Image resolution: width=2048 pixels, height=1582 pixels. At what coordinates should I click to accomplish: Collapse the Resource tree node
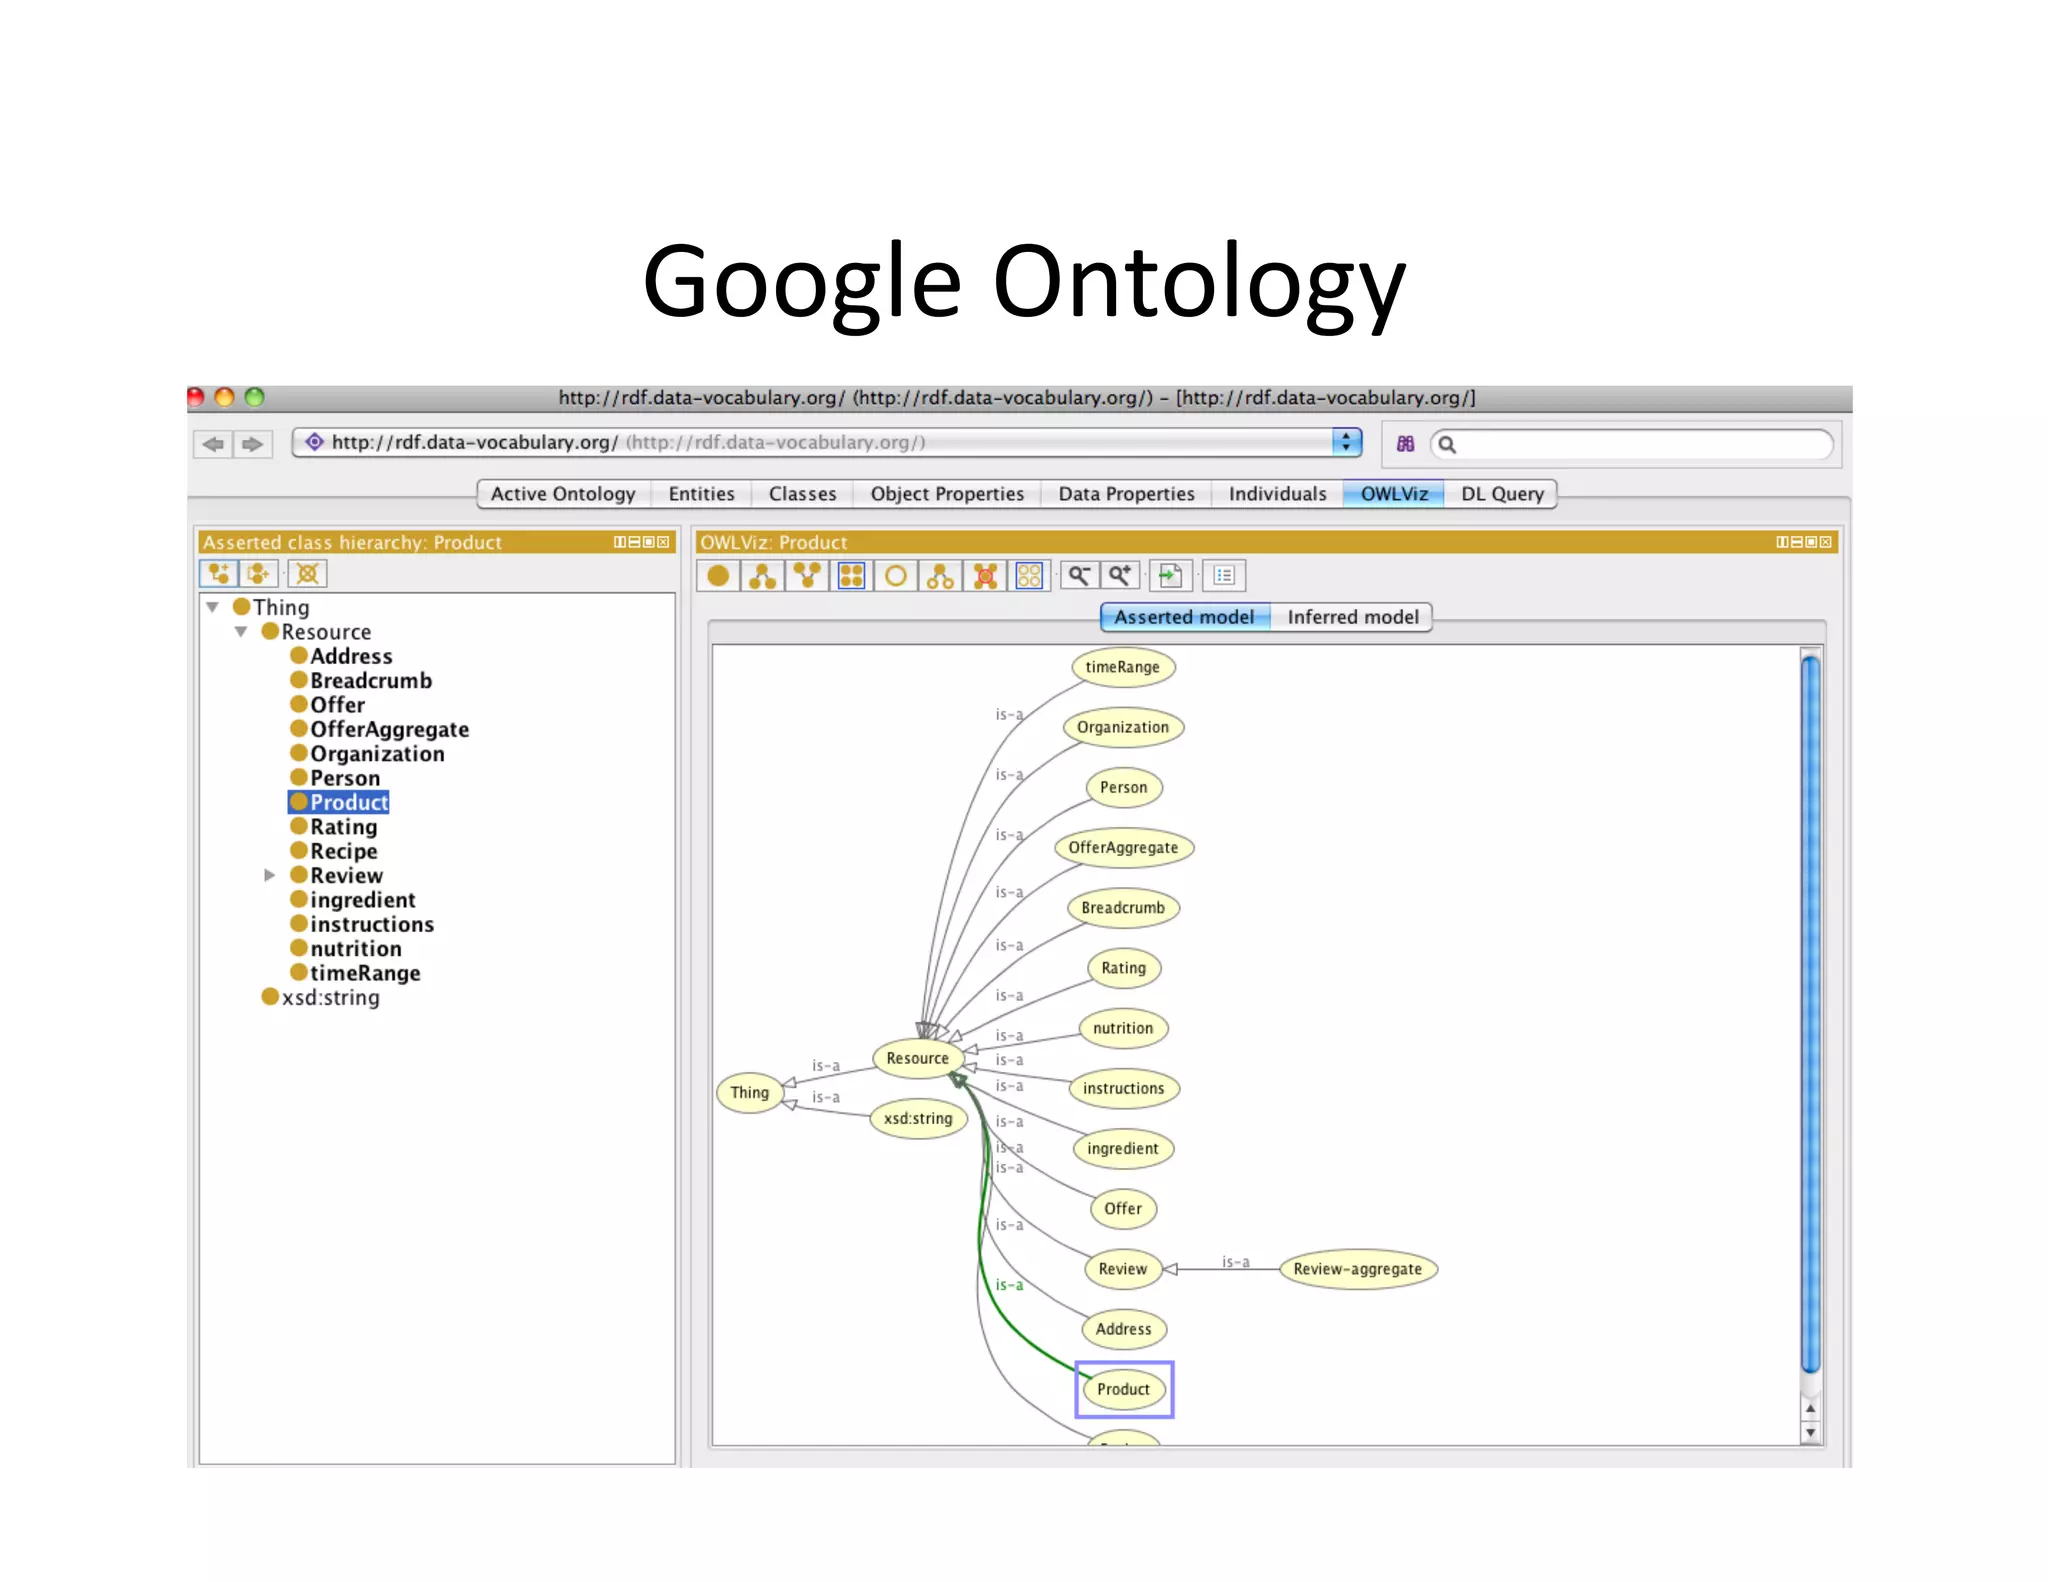click(x=241, y=632)
